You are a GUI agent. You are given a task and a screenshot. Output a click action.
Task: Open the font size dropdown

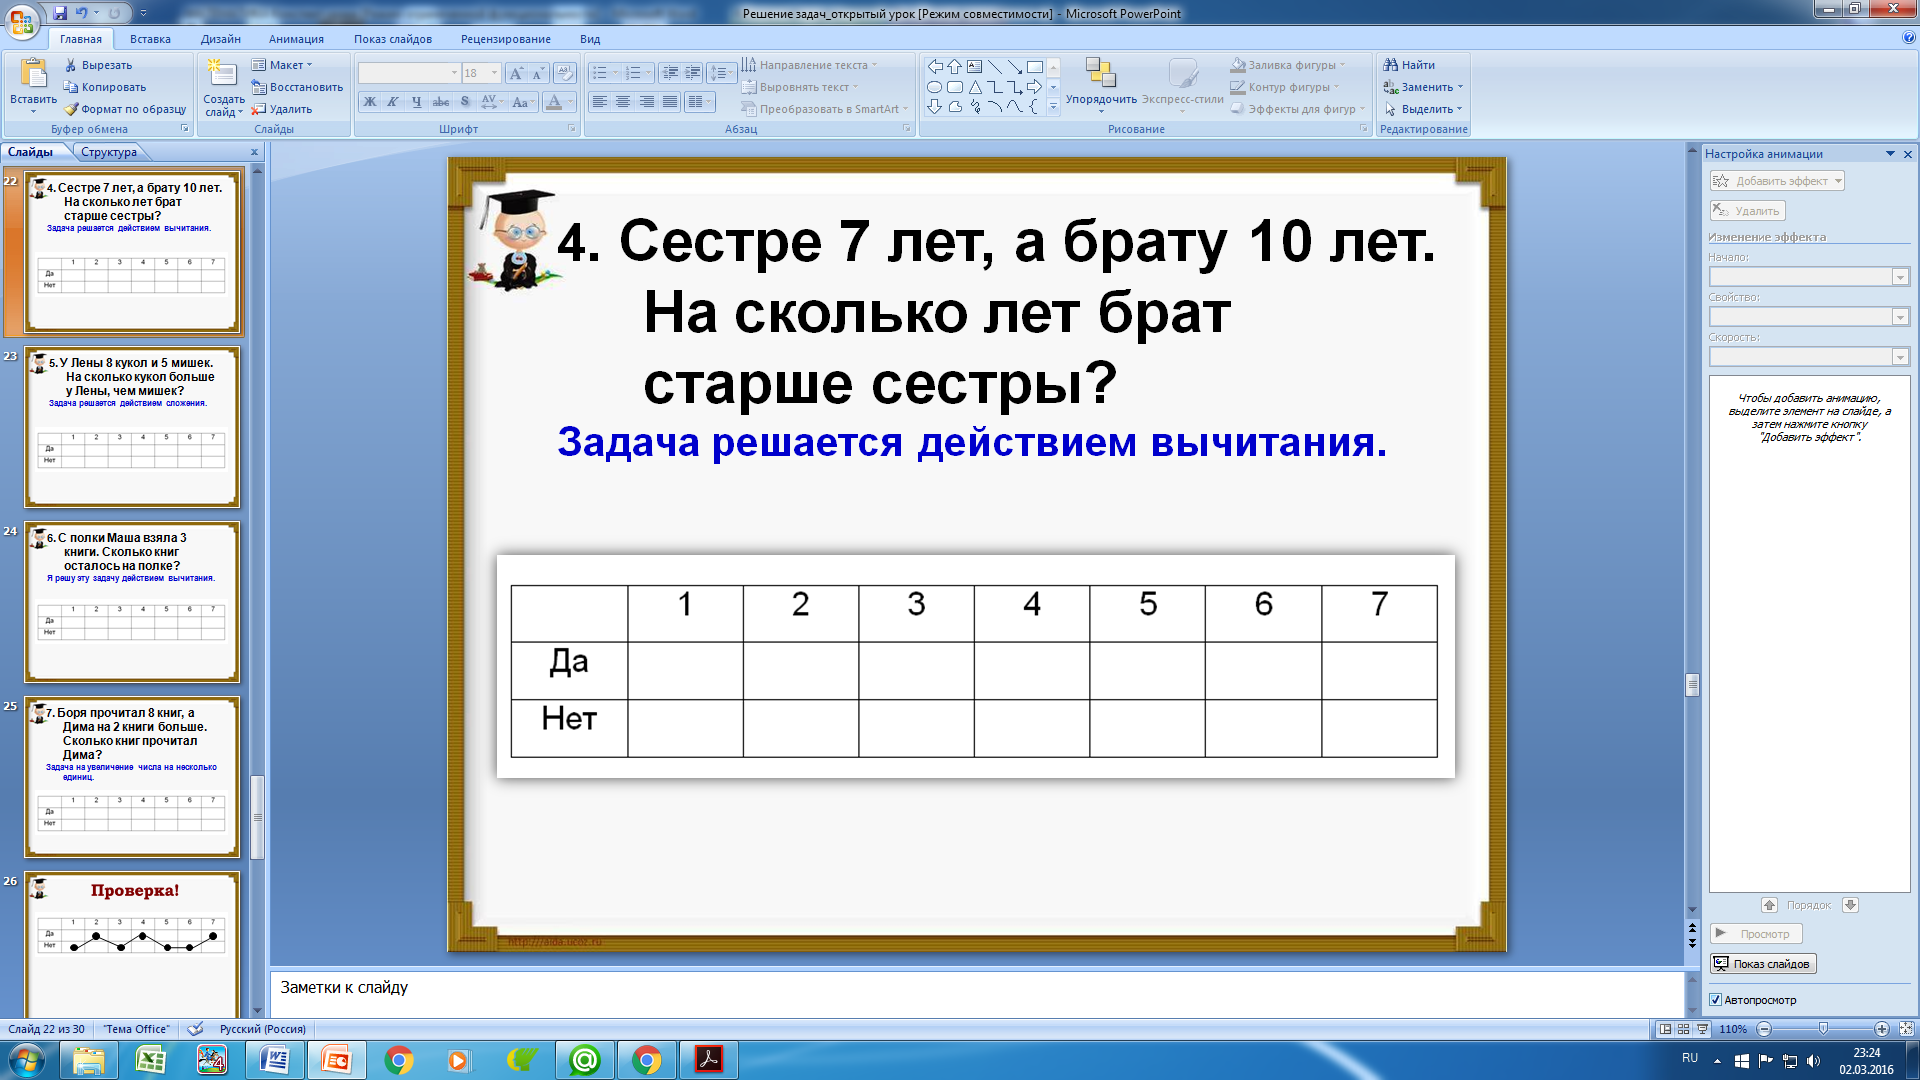[494, 73]
